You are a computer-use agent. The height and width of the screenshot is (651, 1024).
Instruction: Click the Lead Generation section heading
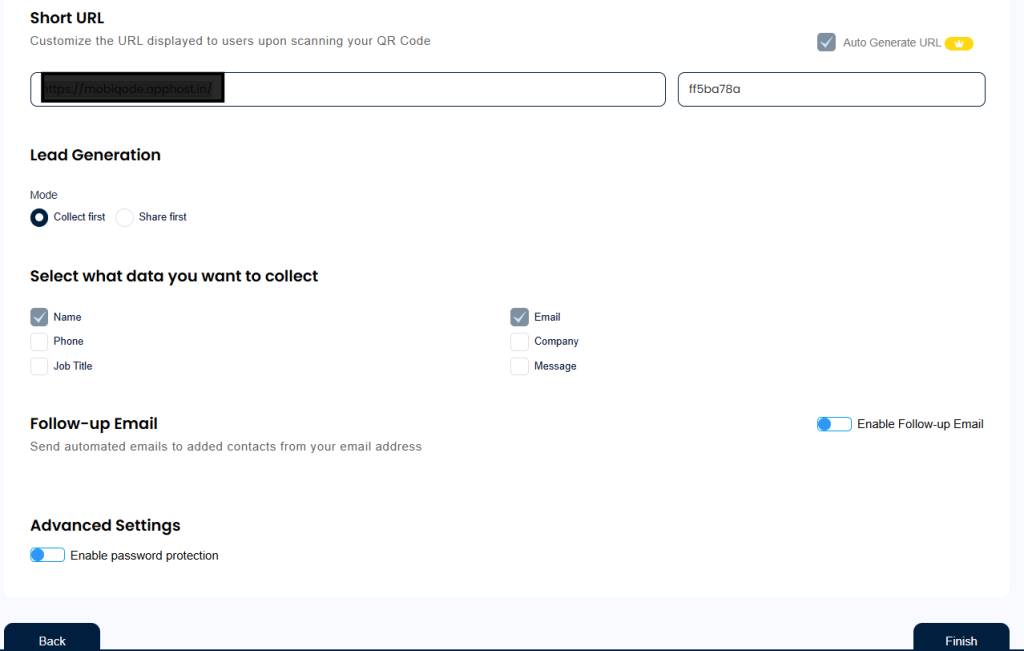(95, 155)
